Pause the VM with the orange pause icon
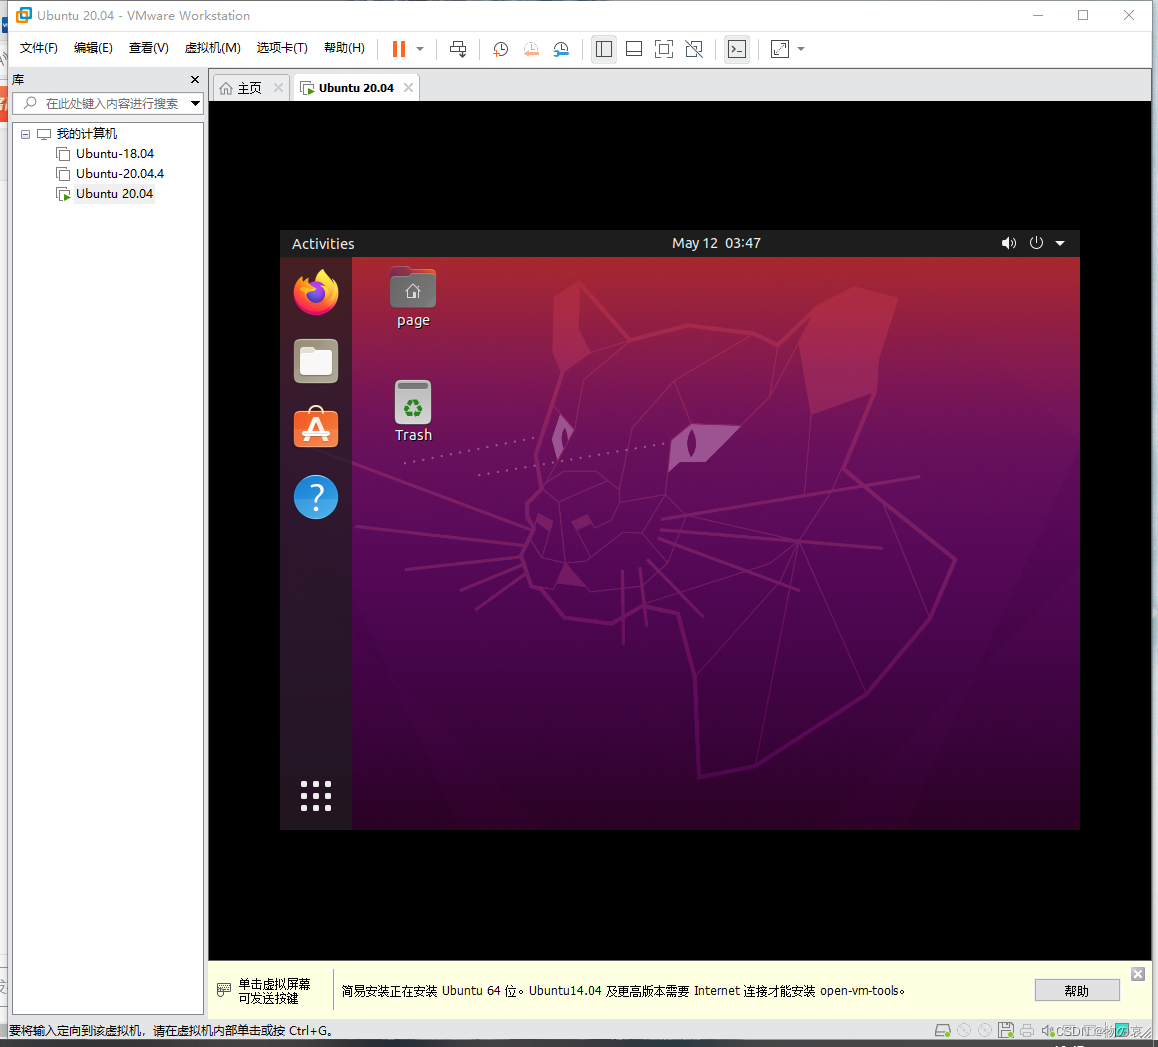This screenshot has height=1047, width=1158. [399, 49]
